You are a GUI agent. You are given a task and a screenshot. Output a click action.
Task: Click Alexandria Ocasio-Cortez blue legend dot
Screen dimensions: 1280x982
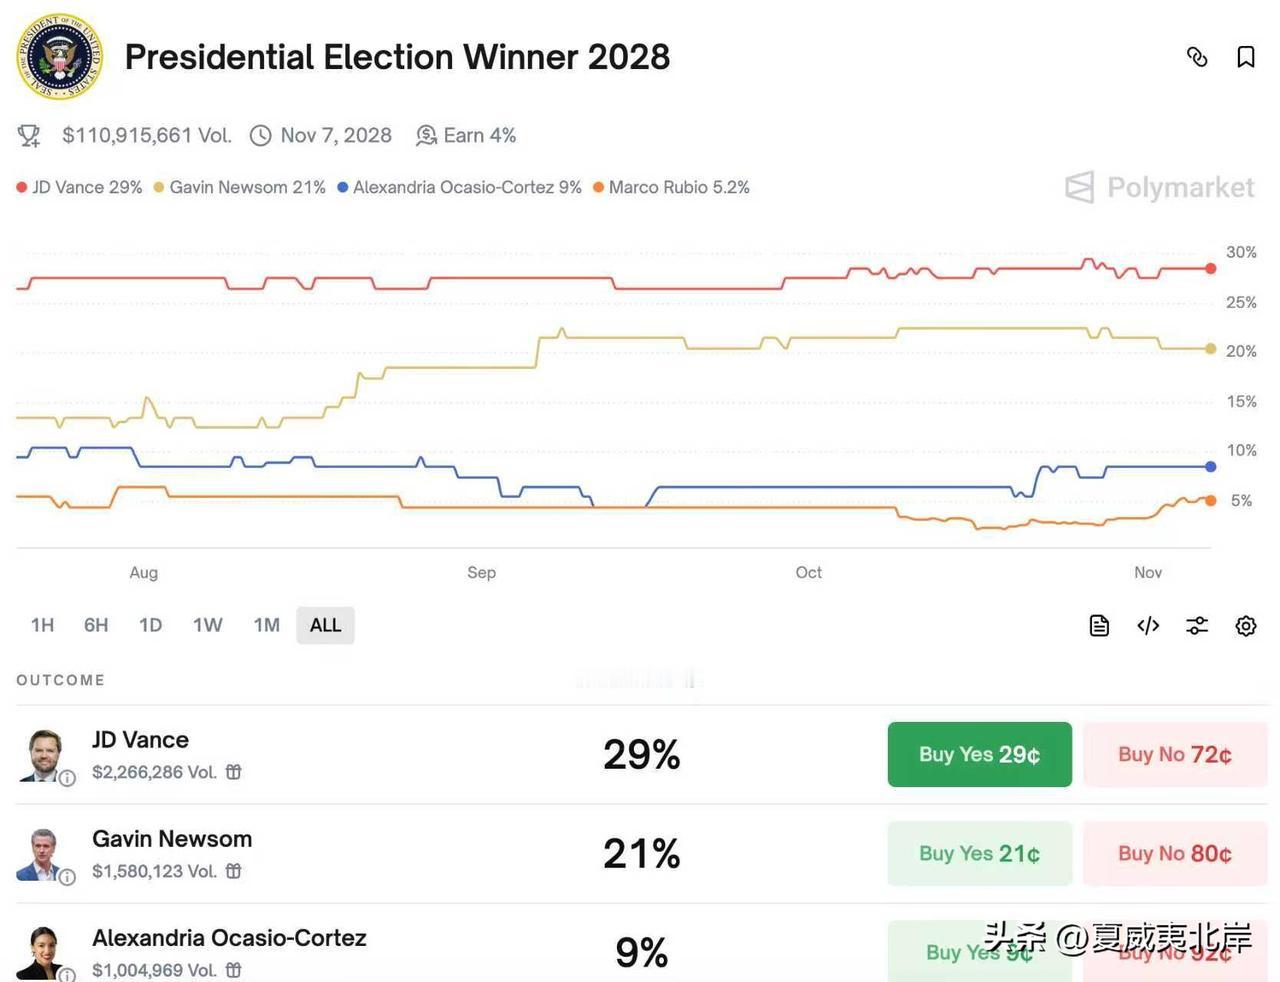point(343,188)
